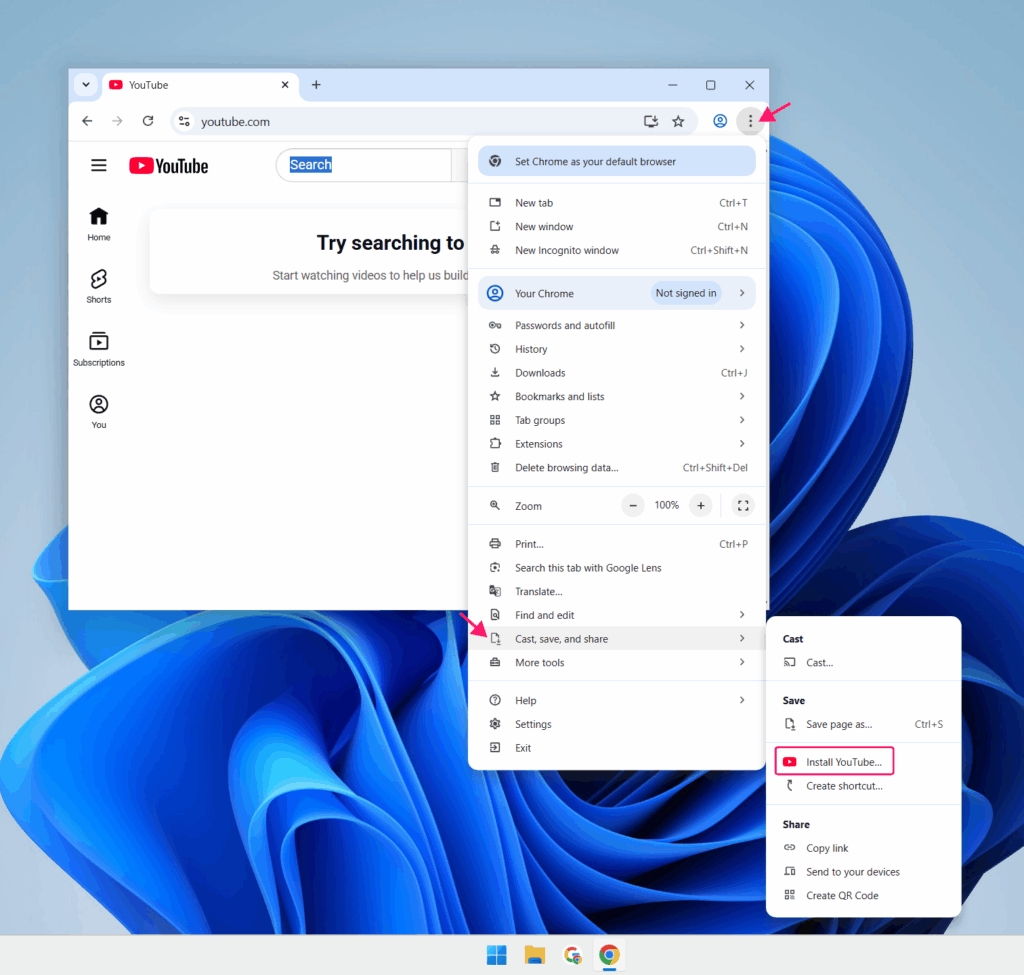The image size is (1024, 975).
Task: Expand Passwords and autofill submenu
Action: coord(616,325)
